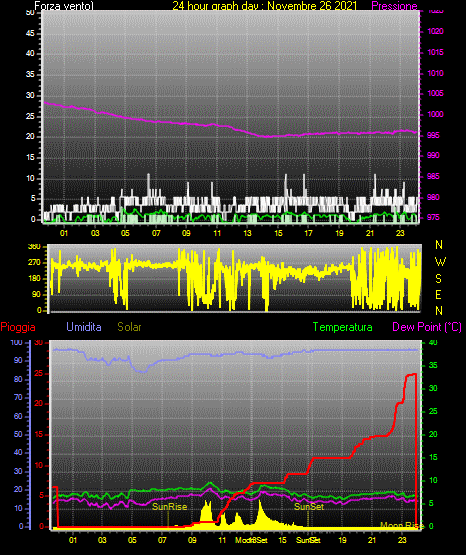Select the 90 value on wind direction axis

pyautogui.click(x=36, y=294)
